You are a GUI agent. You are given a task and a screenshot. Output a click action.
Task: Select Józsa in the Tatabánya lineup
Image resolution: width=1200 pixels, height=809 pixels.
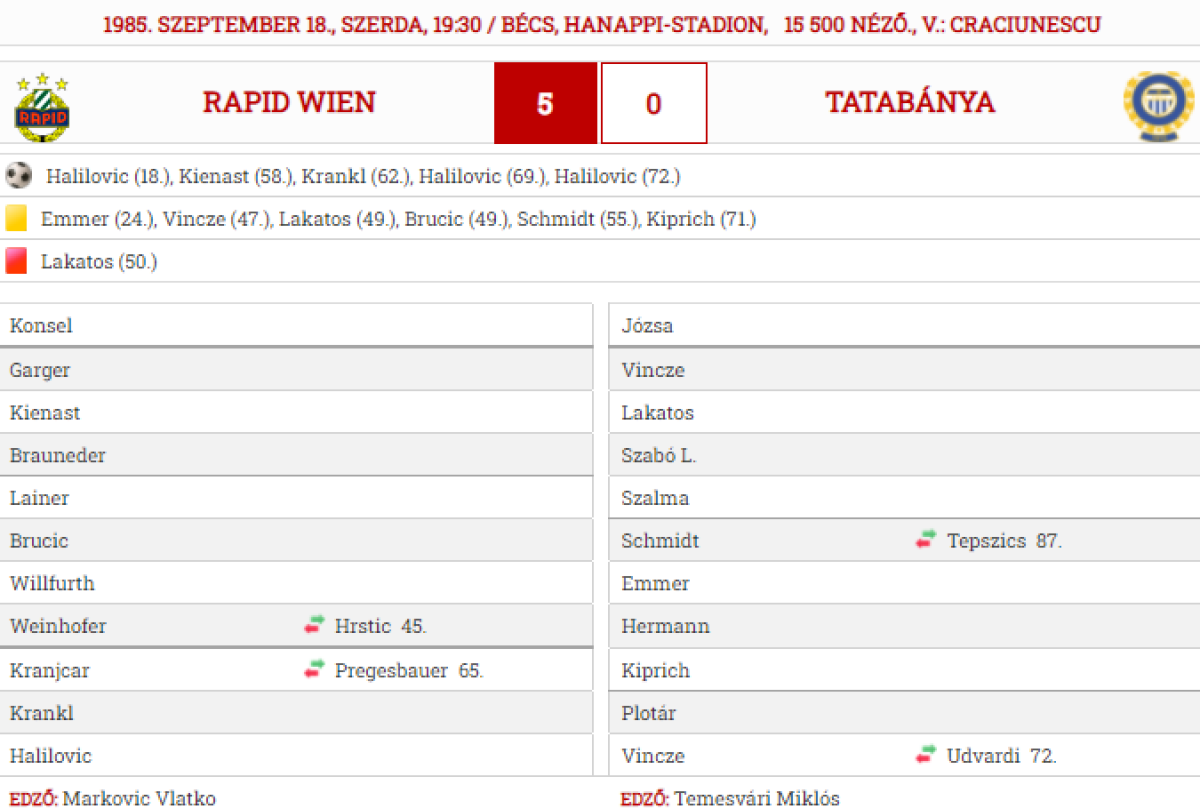(647, 326)
